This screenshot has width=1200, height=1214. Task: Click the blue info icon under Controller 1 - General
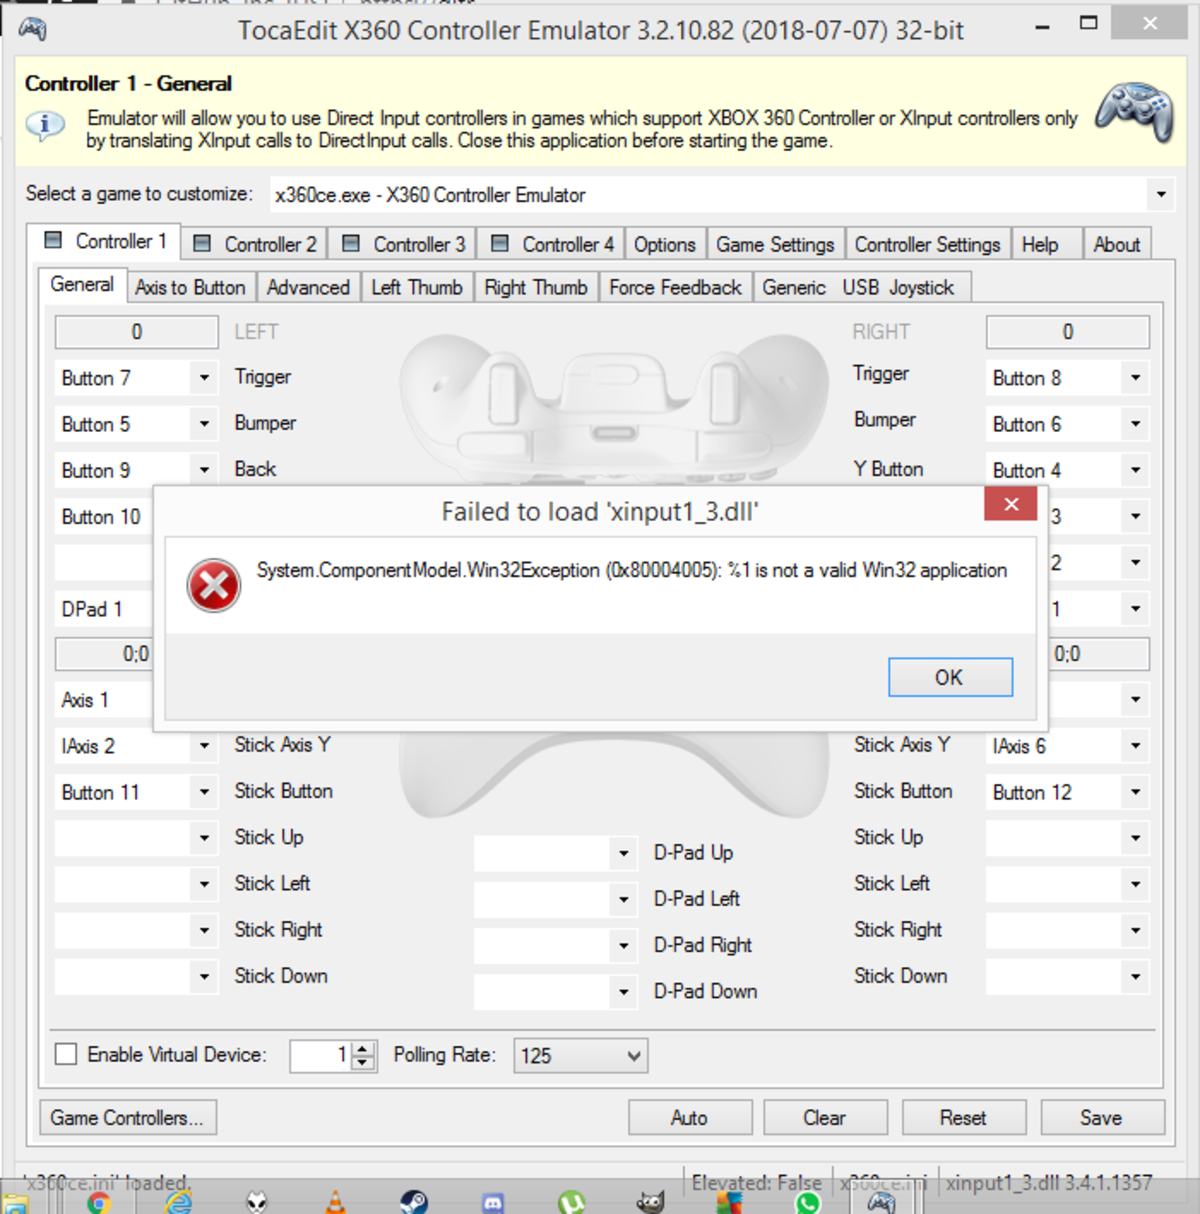click(45, 126)
